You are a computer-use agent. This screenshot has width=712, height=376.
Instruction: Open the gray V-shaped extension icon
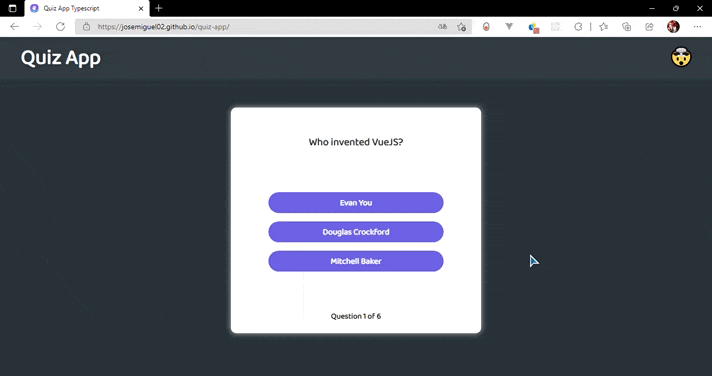click(x=509, y=27)
